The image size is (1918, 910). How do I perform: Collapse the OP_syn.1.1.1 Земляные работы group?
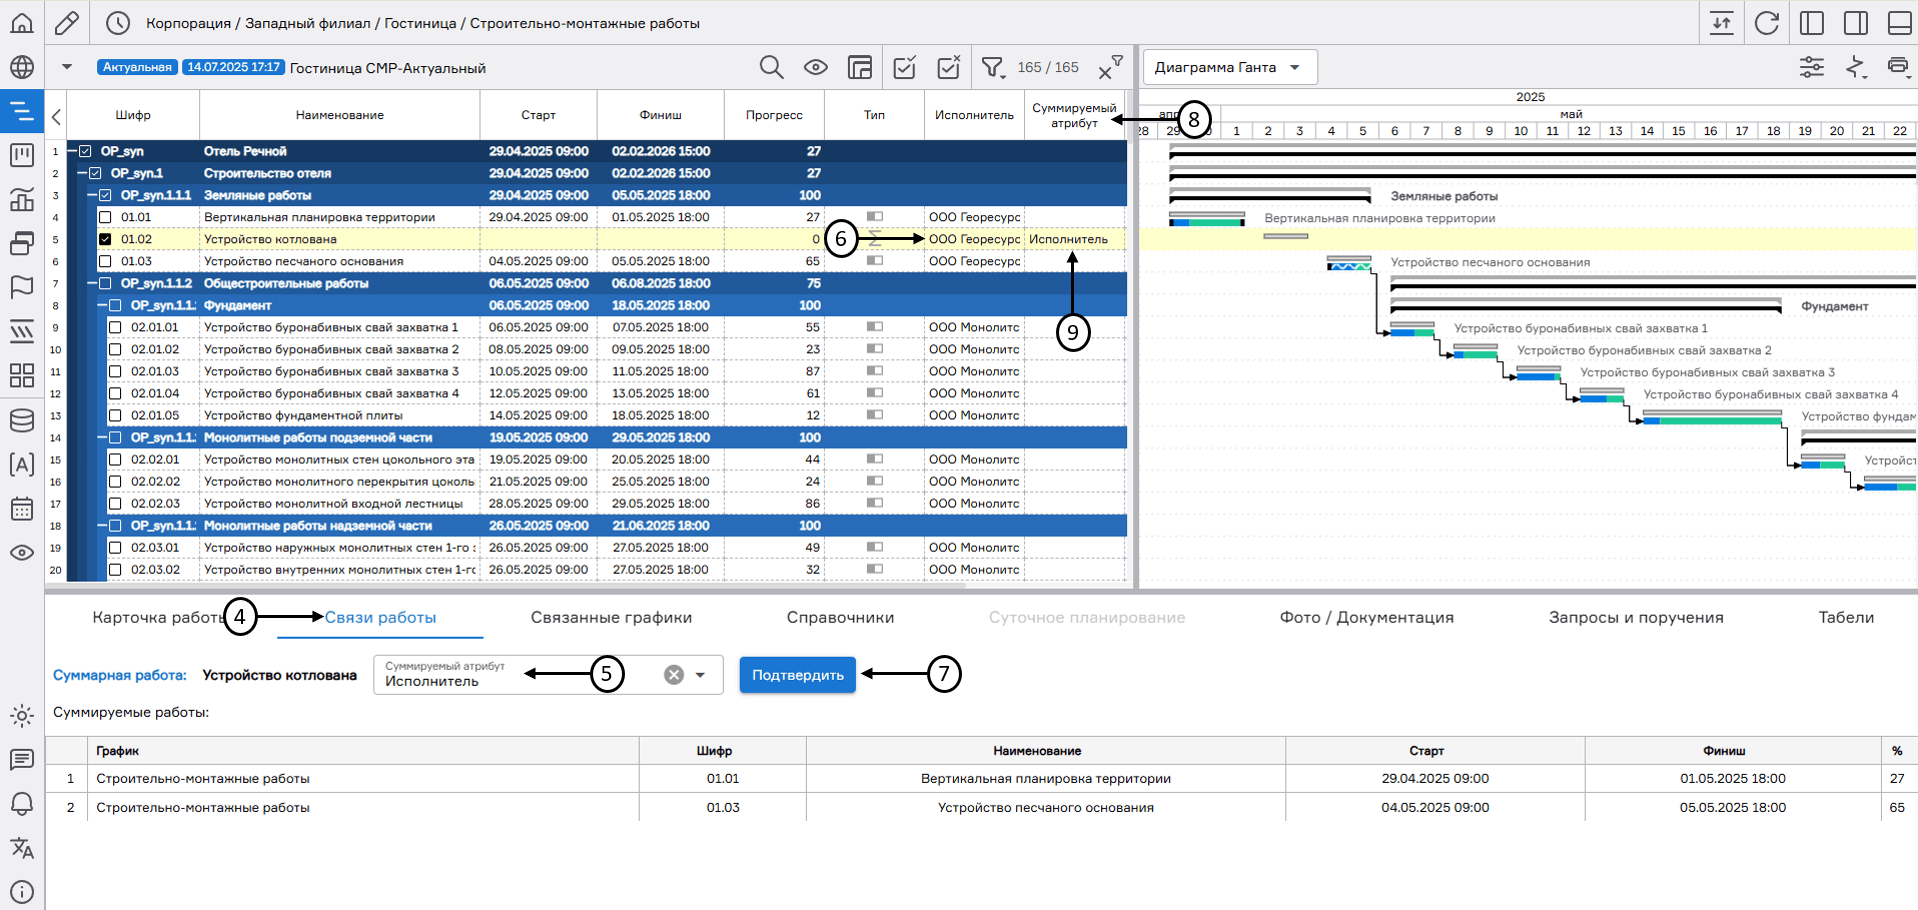click(x=92, y=195)
